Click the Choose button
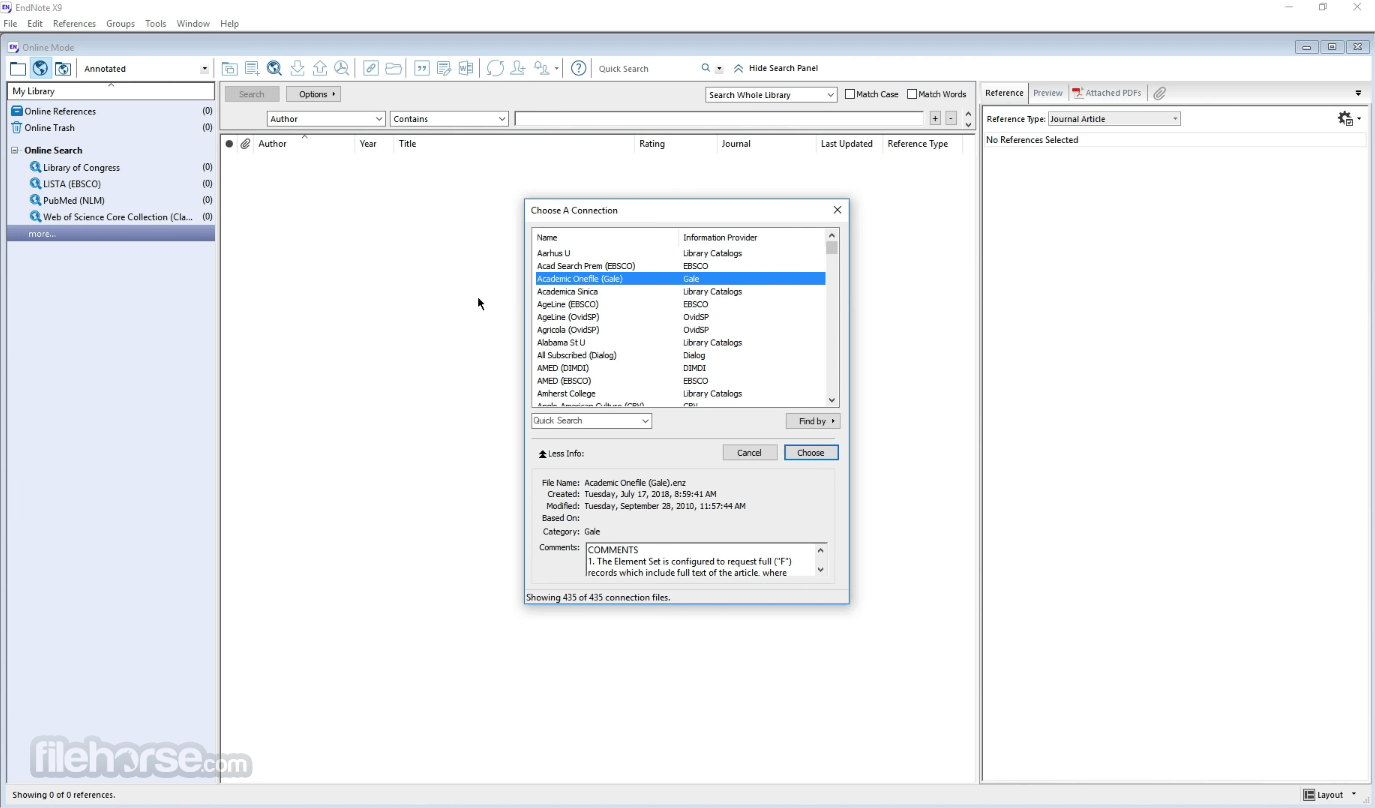The image size is (1375, 808). (x=811, y=453)
